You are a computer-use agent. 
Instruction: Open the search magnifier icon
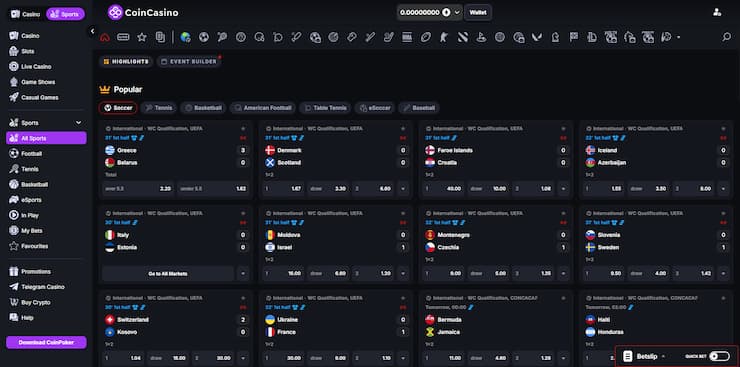[x=726, y=37]
